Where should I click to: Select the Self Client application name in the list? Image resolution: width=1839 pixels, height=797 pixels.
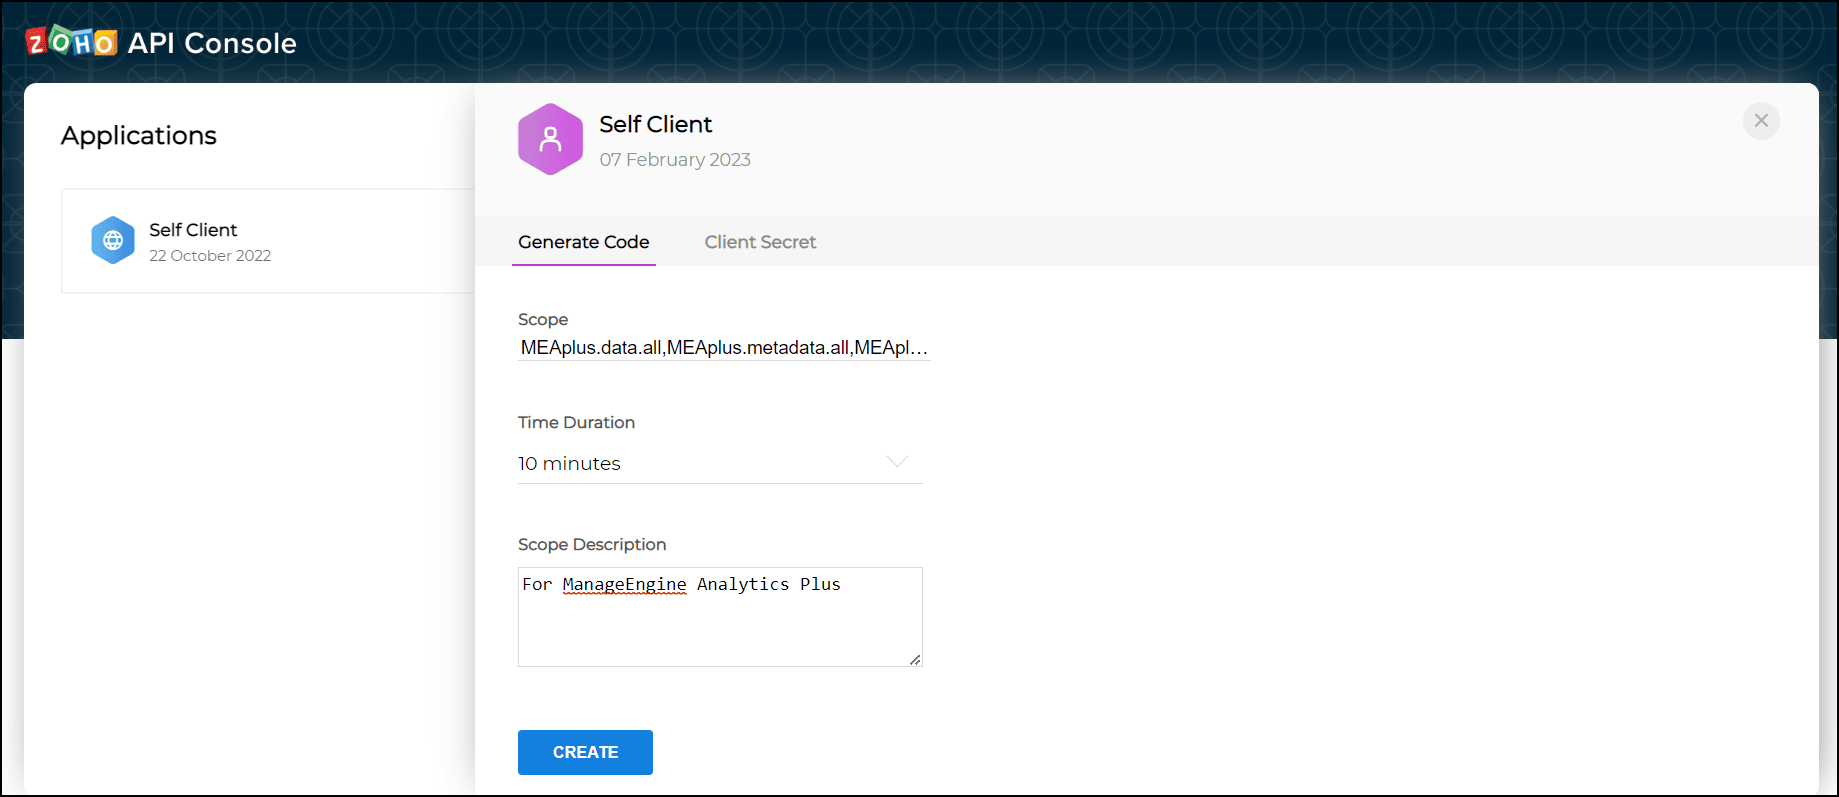click(x=193, y=230)
